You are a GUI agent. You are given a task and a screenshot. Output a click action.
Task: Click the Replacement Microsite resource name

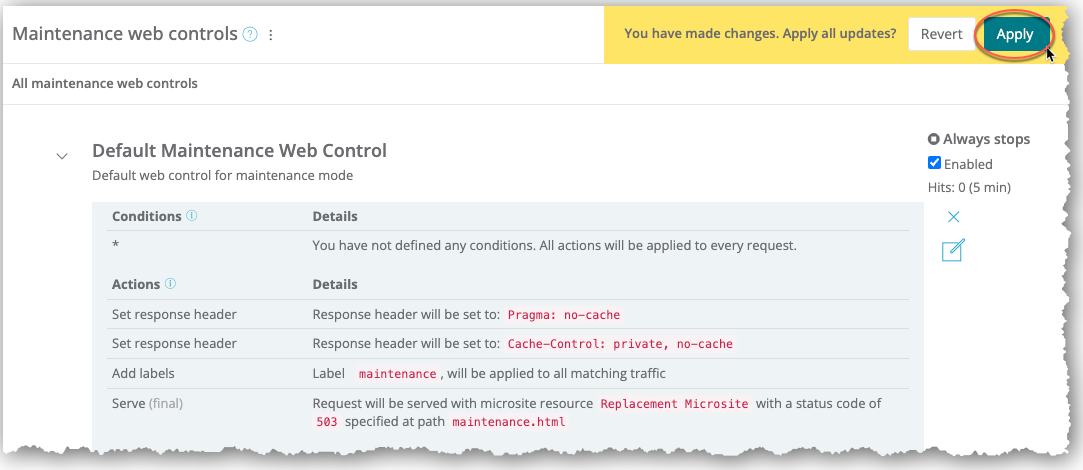coord(674,404)
